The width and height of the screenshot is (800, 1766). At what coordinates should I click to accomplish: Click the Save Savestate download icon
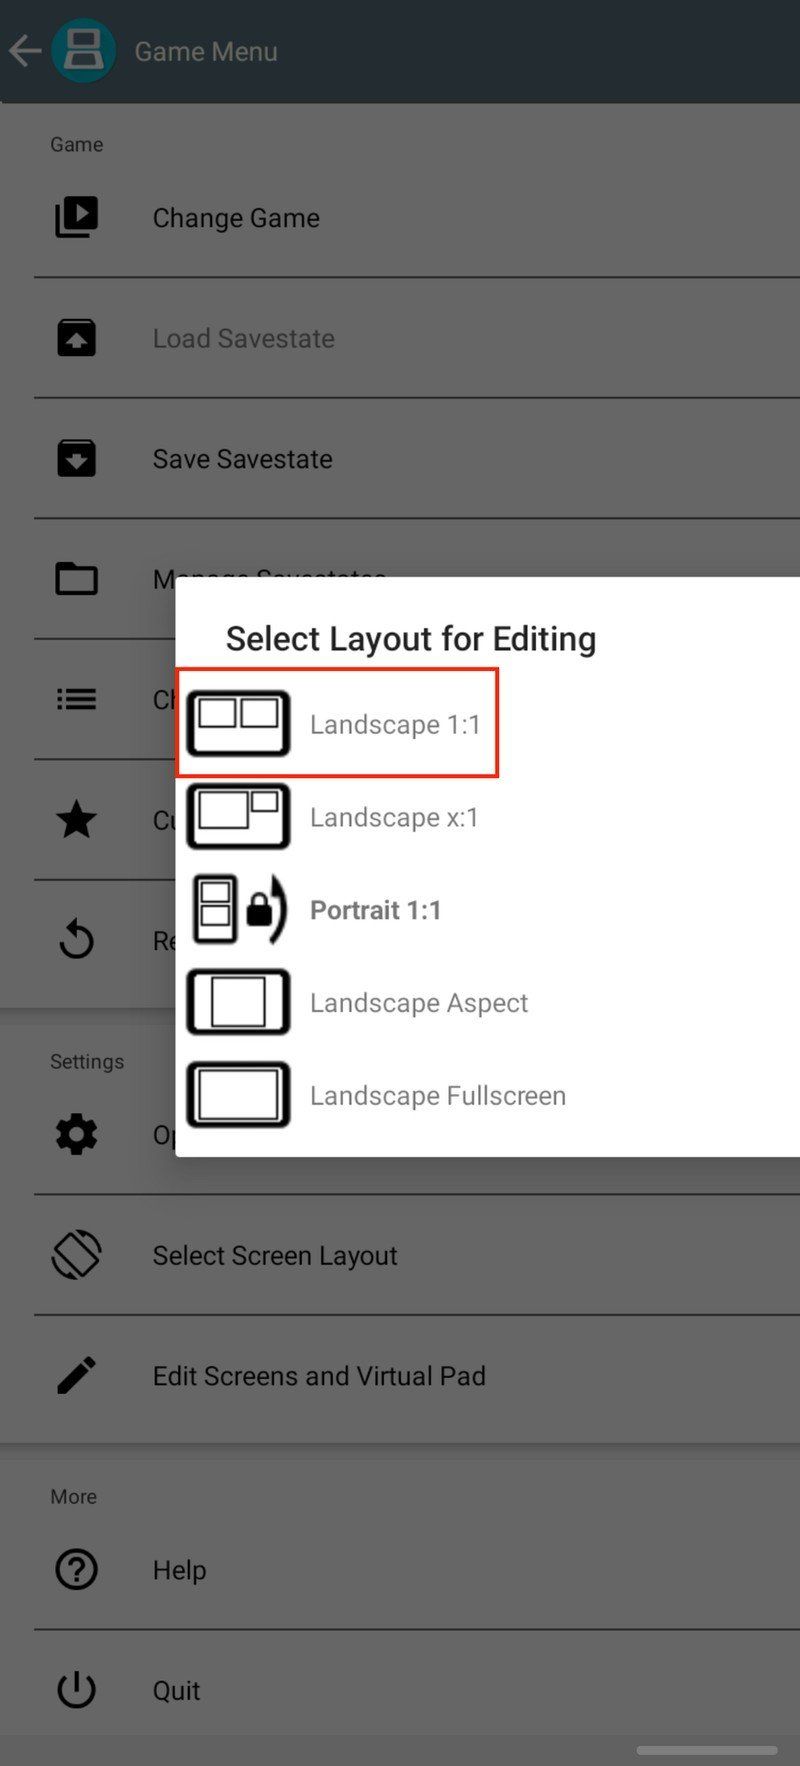click(76, 458)
